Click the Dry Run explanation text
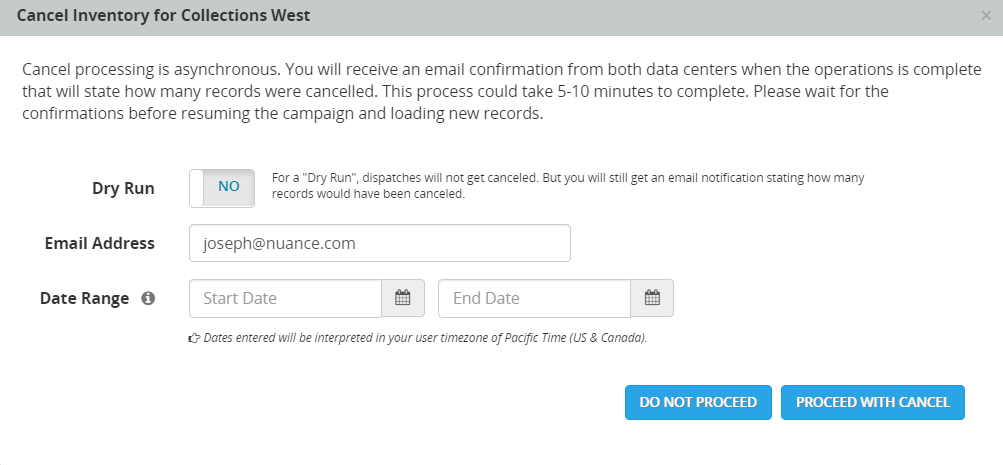The width and height of the screenshot is (1003, 465). tap(567, 186)
